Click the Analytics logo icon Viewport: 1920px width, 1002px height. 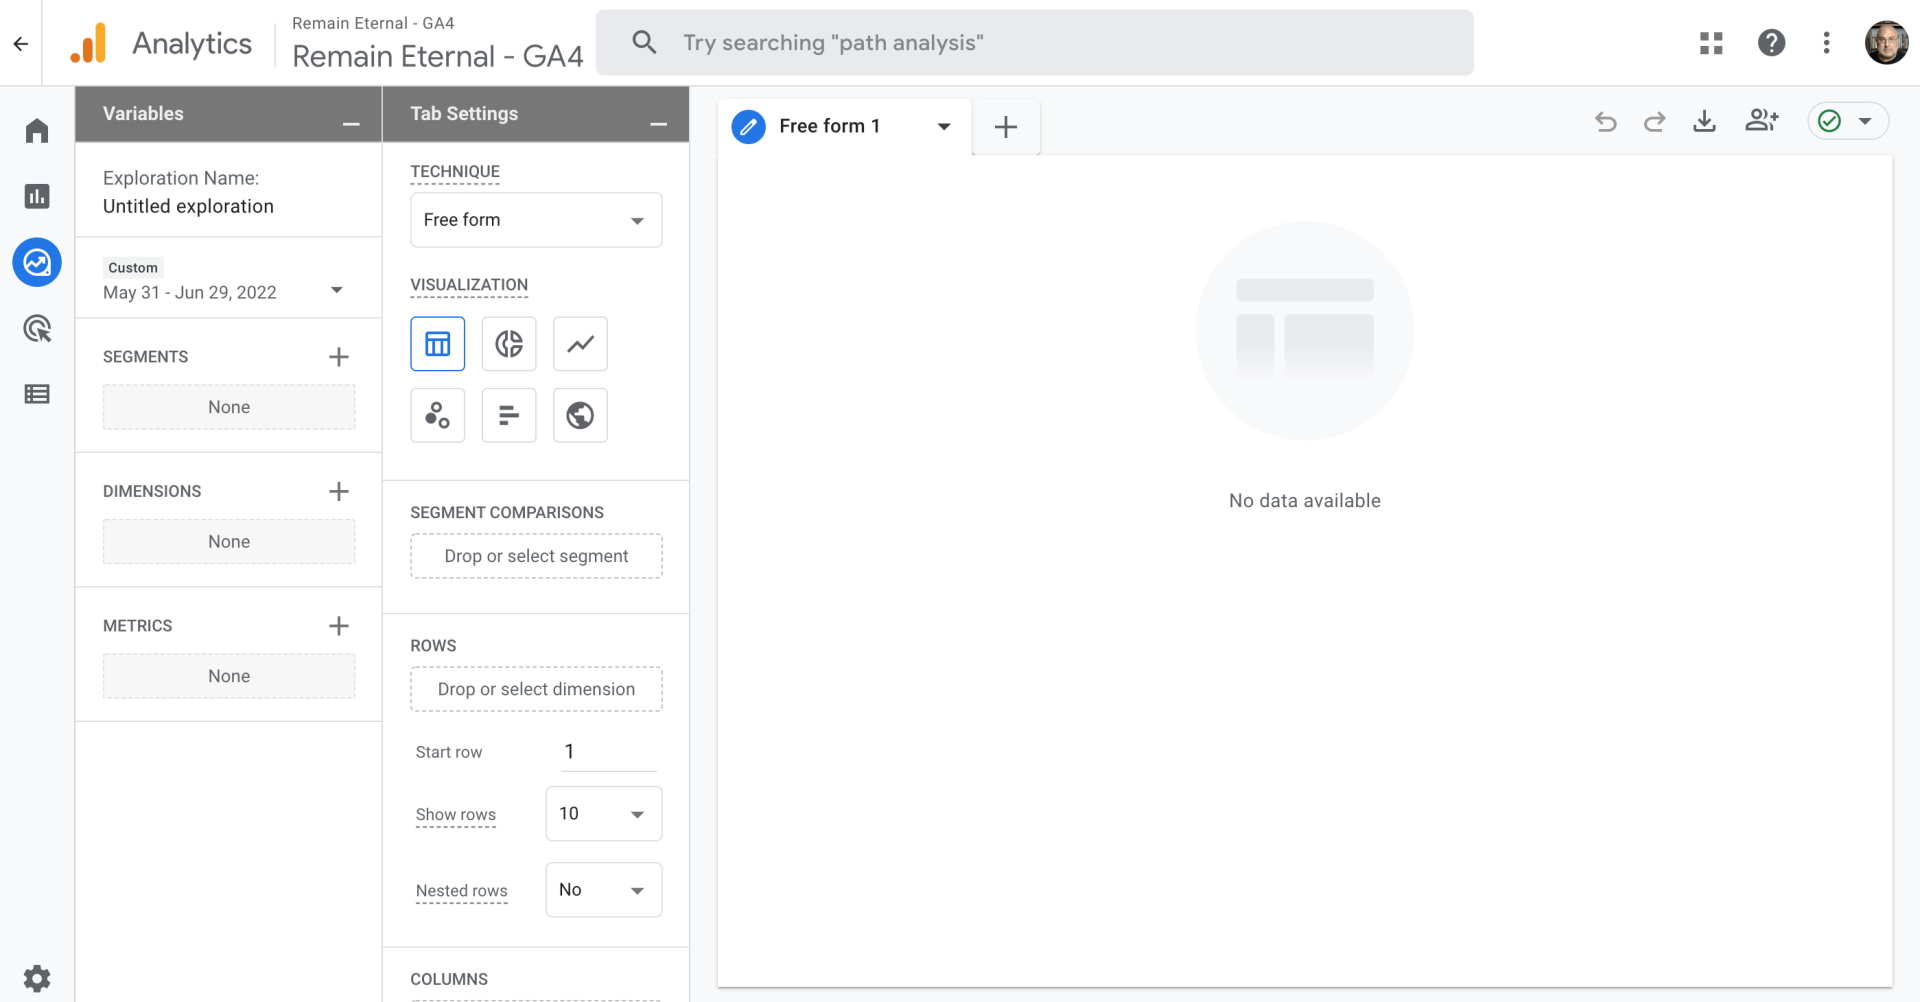click(x=88, y=43)
